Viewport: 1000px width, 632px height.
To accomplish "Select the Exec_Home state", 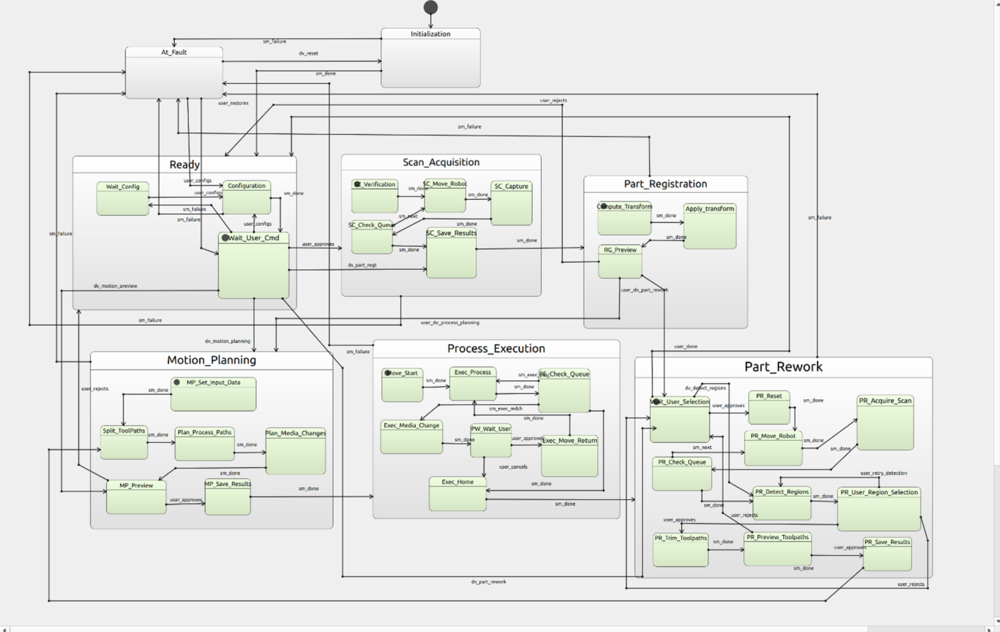I will 457,494.
